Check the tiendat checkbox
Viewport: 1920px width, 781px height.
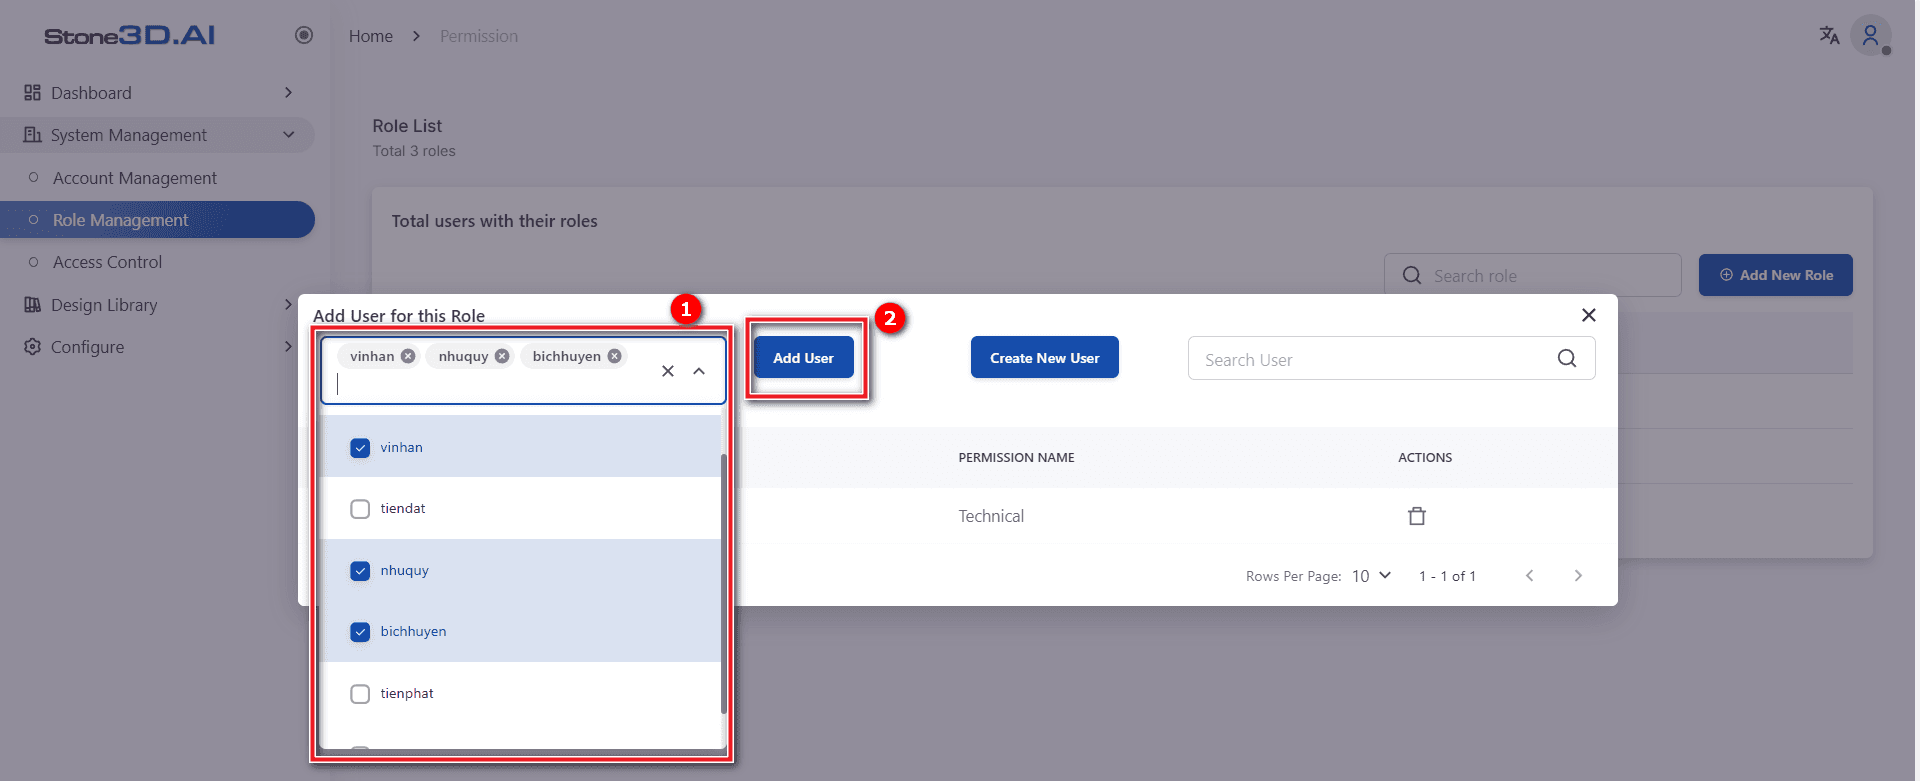tap(360, 509)
